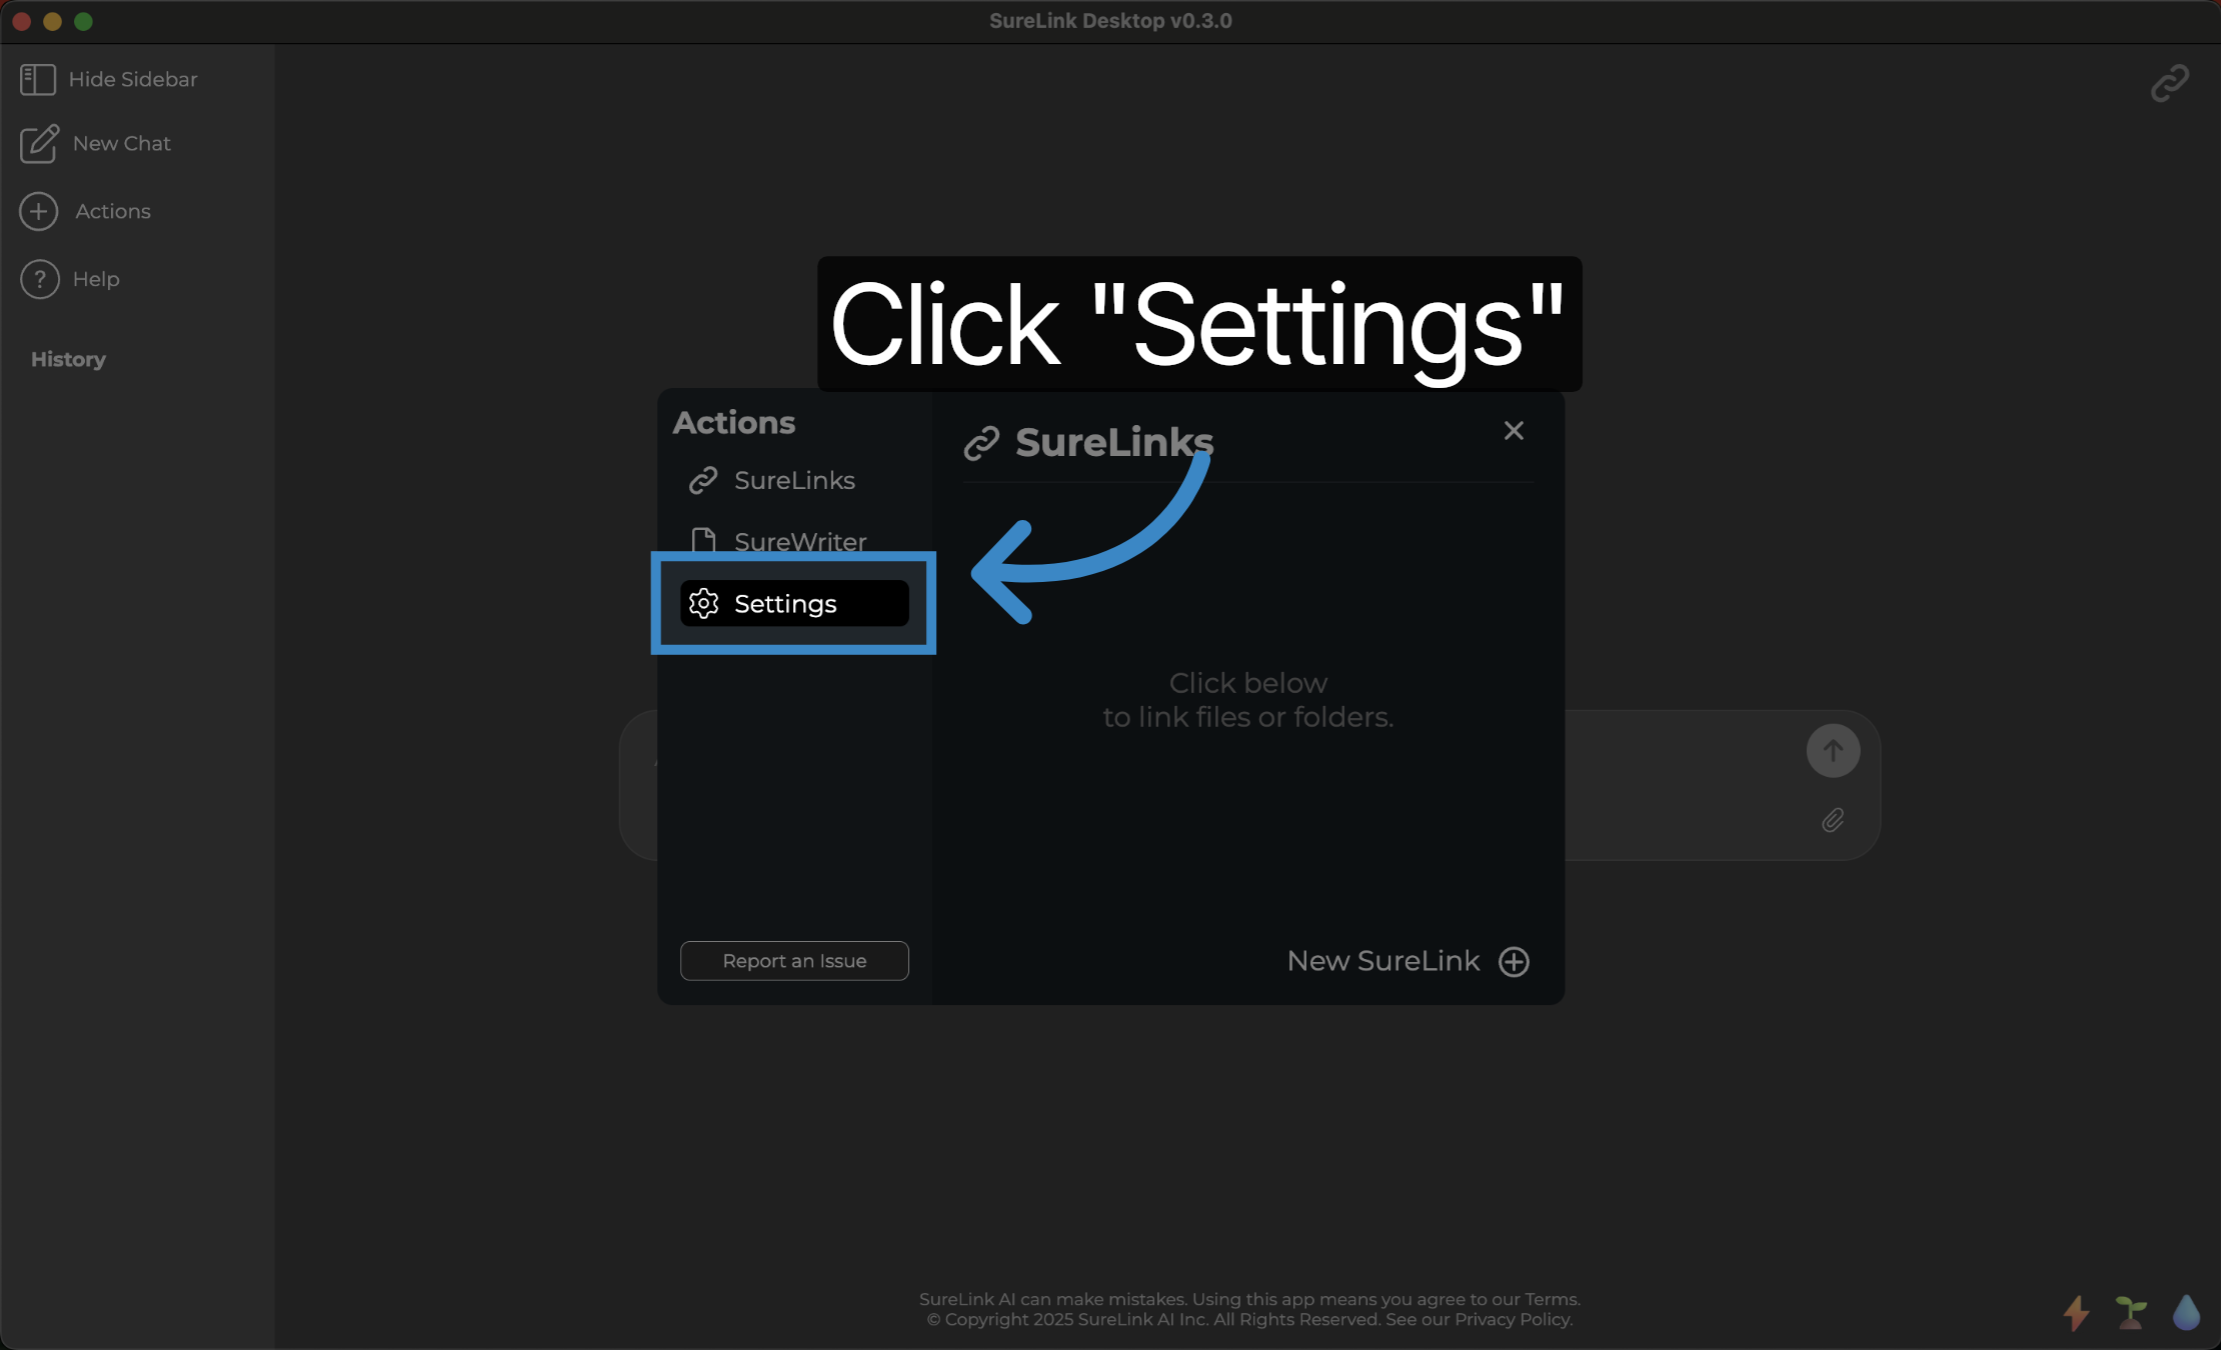Click the Hide Sidebar panel icon
The width and height of the screenshot is (2221, 1350).
pos(38,80)
